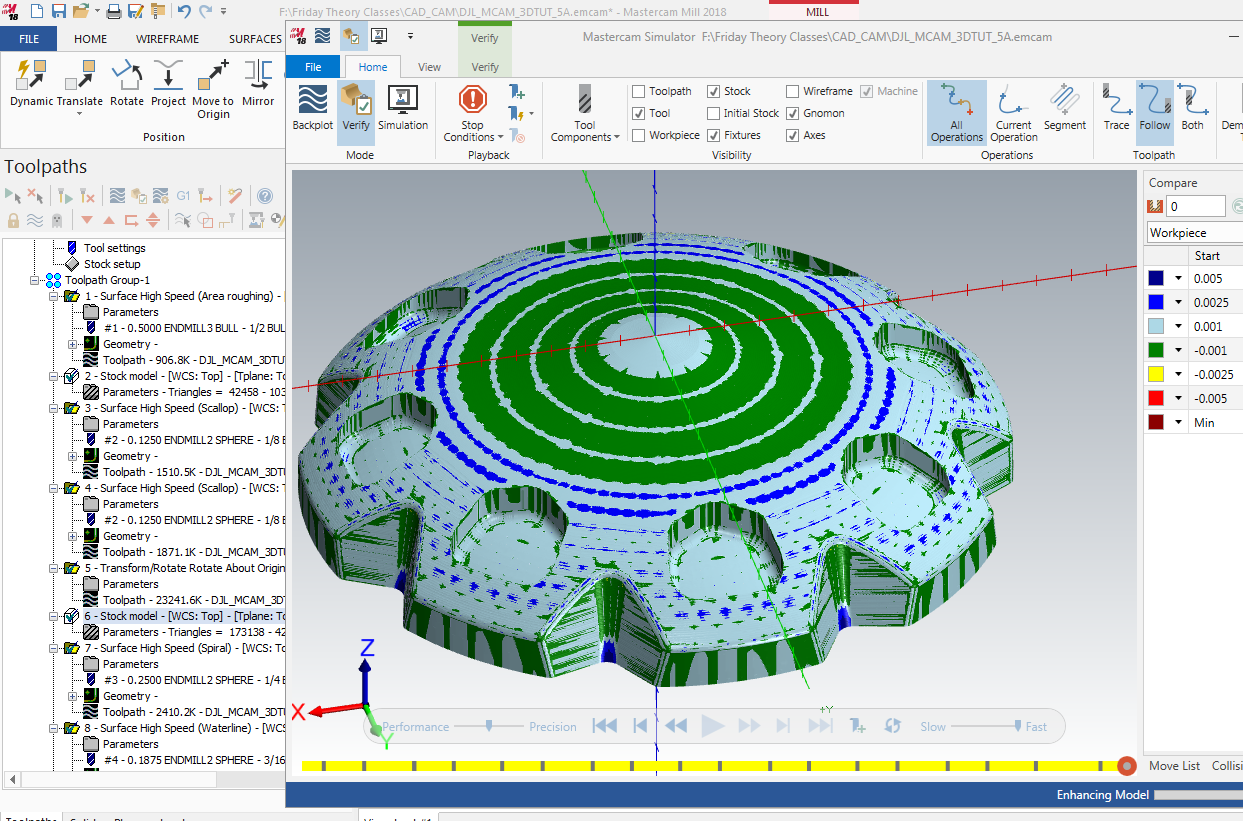Click the Slow-Fast speed slider handle
Viewport: 1243px width, 821px height.
(x=1018, y=725)
